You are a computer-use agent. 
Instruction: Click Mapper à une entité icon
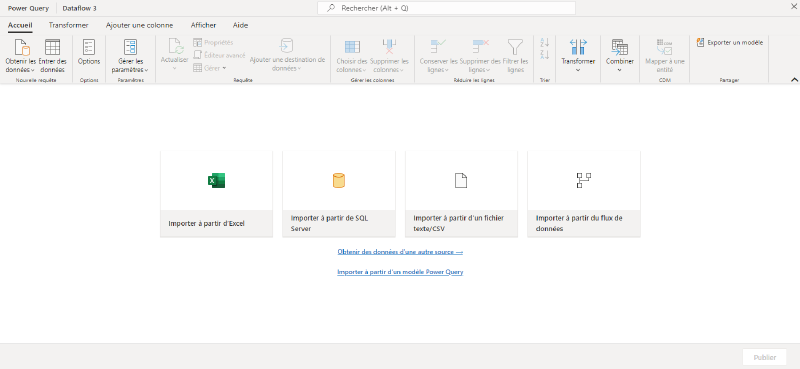tap(664, 47)
